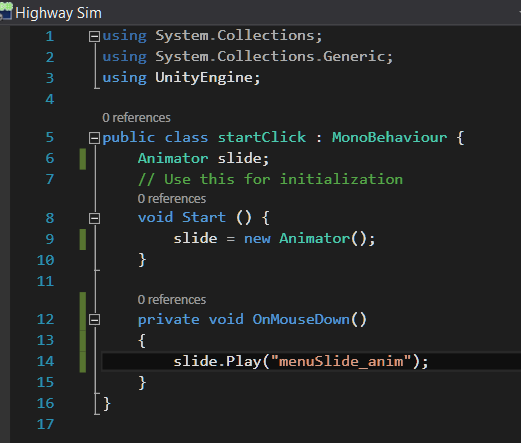This screenshot has width=521, height=443.
Task: Open 0 references above startClick class
Action: click(136, 118)
